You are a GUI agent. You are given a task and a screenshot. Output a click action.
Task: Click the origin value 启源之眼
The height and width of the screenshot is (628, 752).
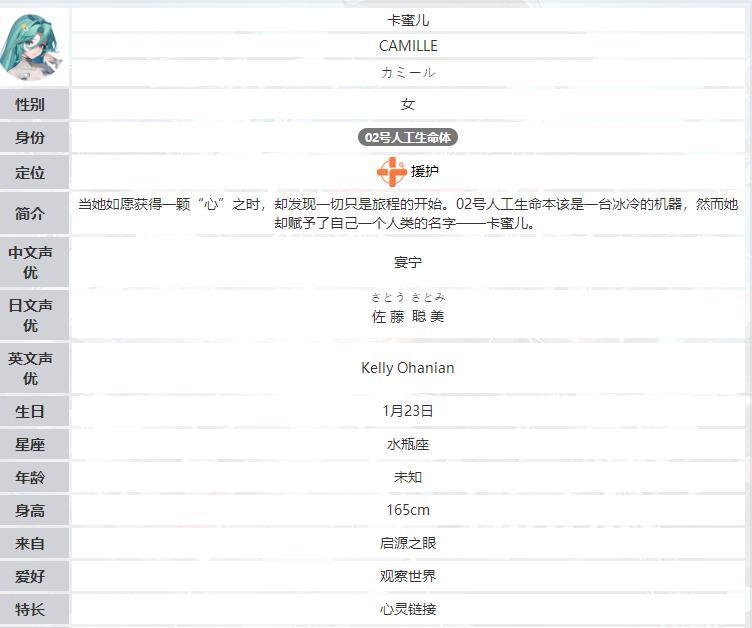click(408, 543)
